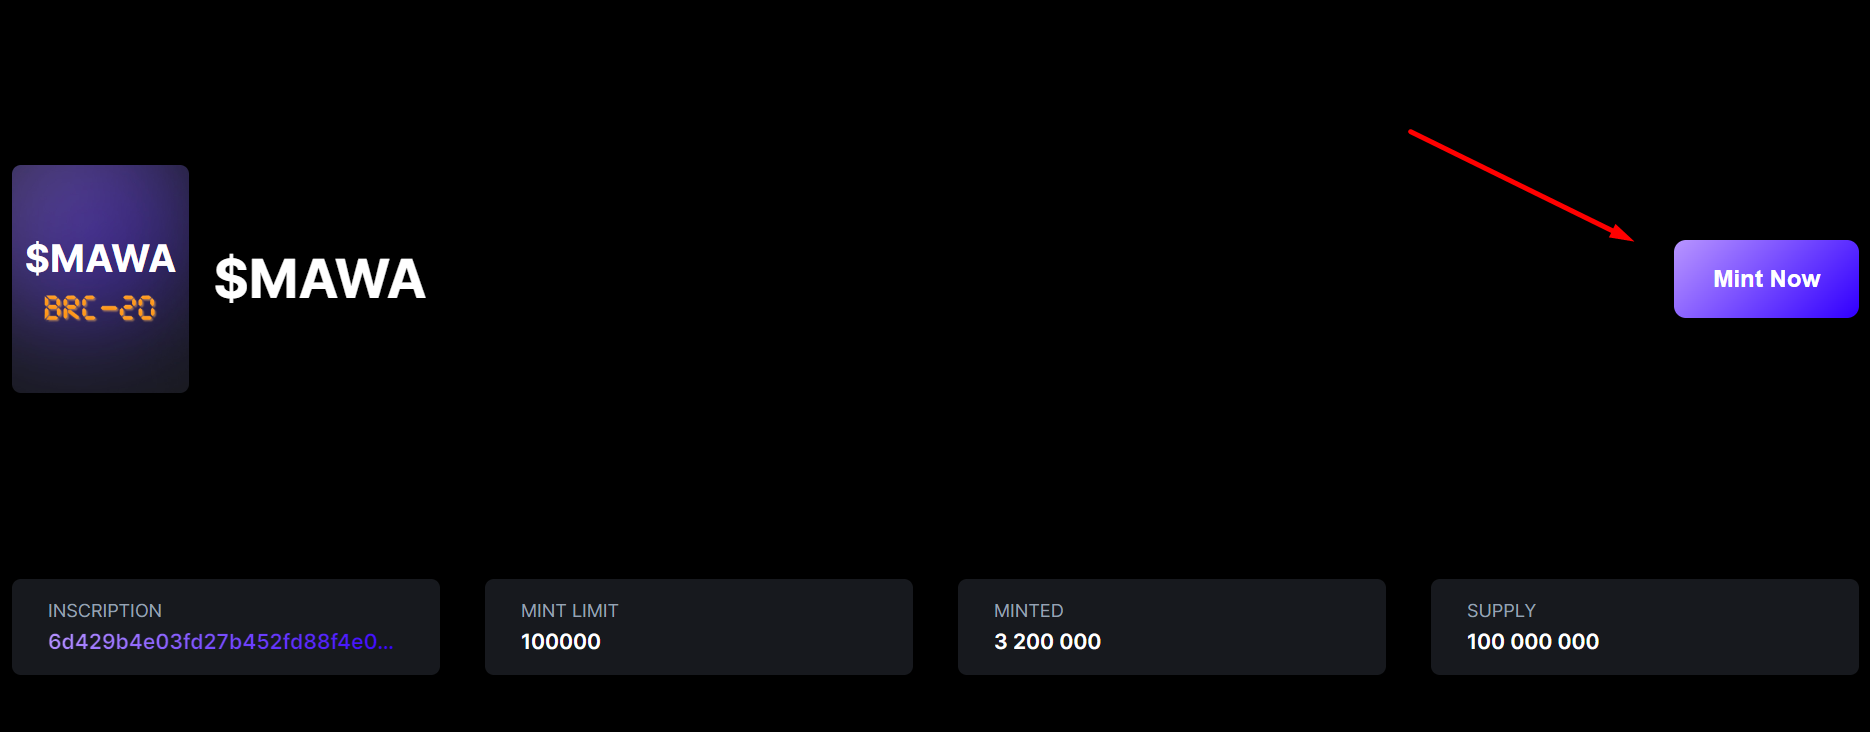Click empty right area of Supply card
This screenshot has height=732, width=1870.
[x=1740, y=627]
